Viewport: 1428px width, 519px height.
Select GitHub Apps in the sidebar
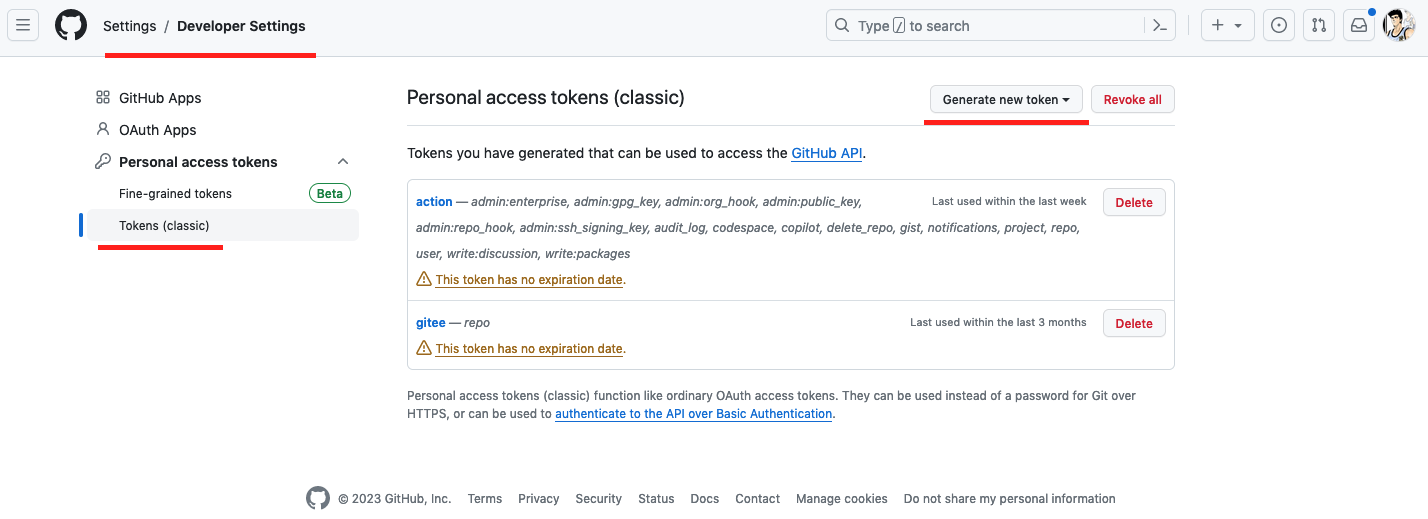coord(160,98)
